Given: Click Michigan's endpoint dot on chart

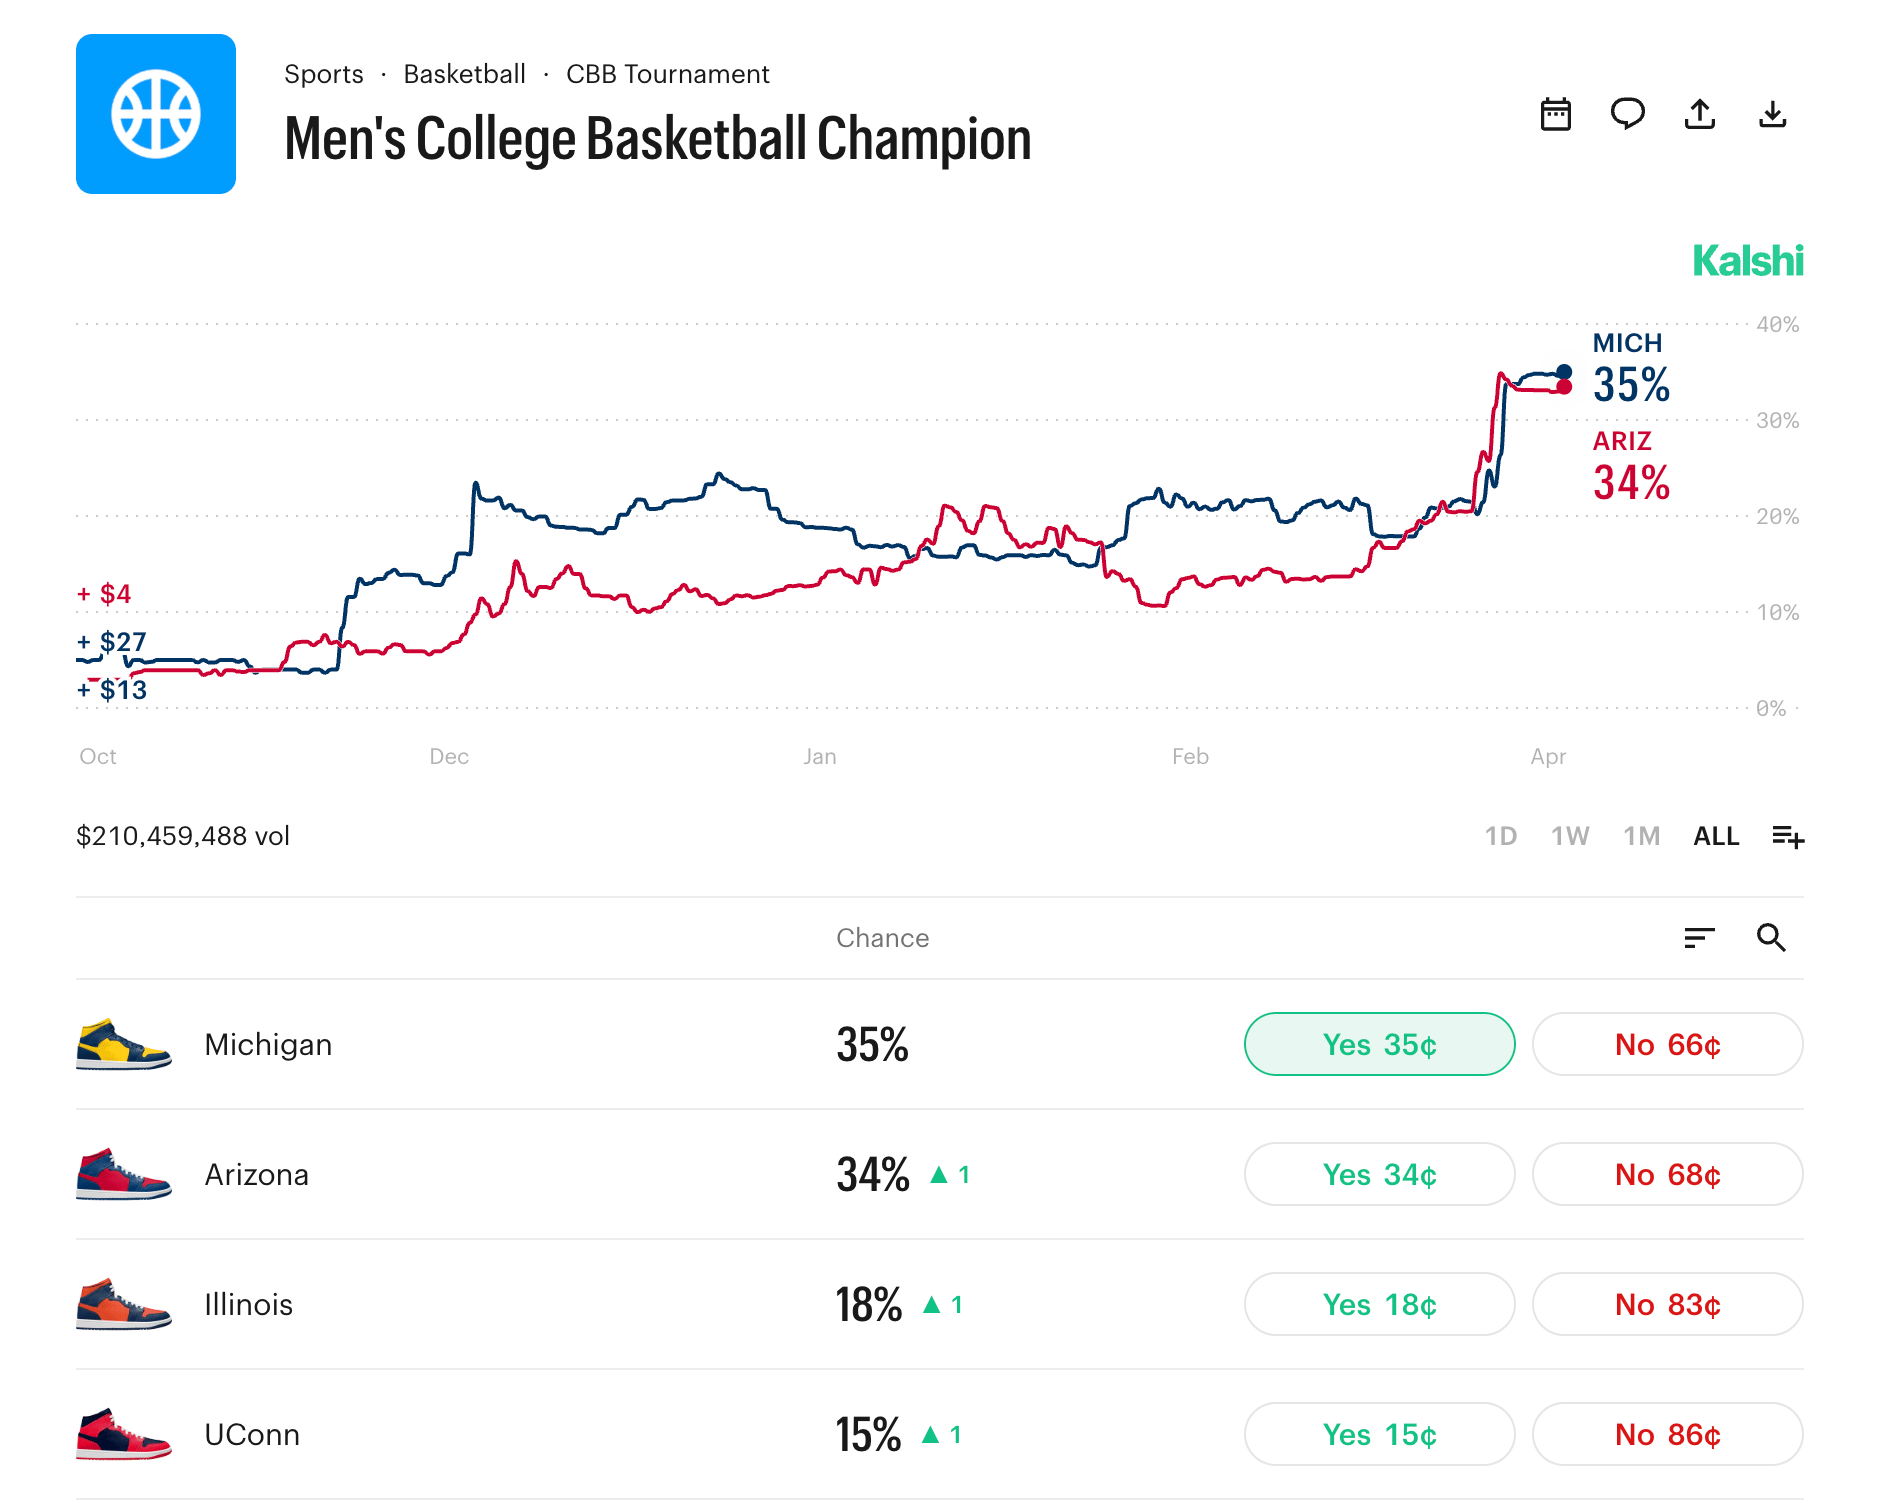Looking at the screenshot, I should 1564,372.
